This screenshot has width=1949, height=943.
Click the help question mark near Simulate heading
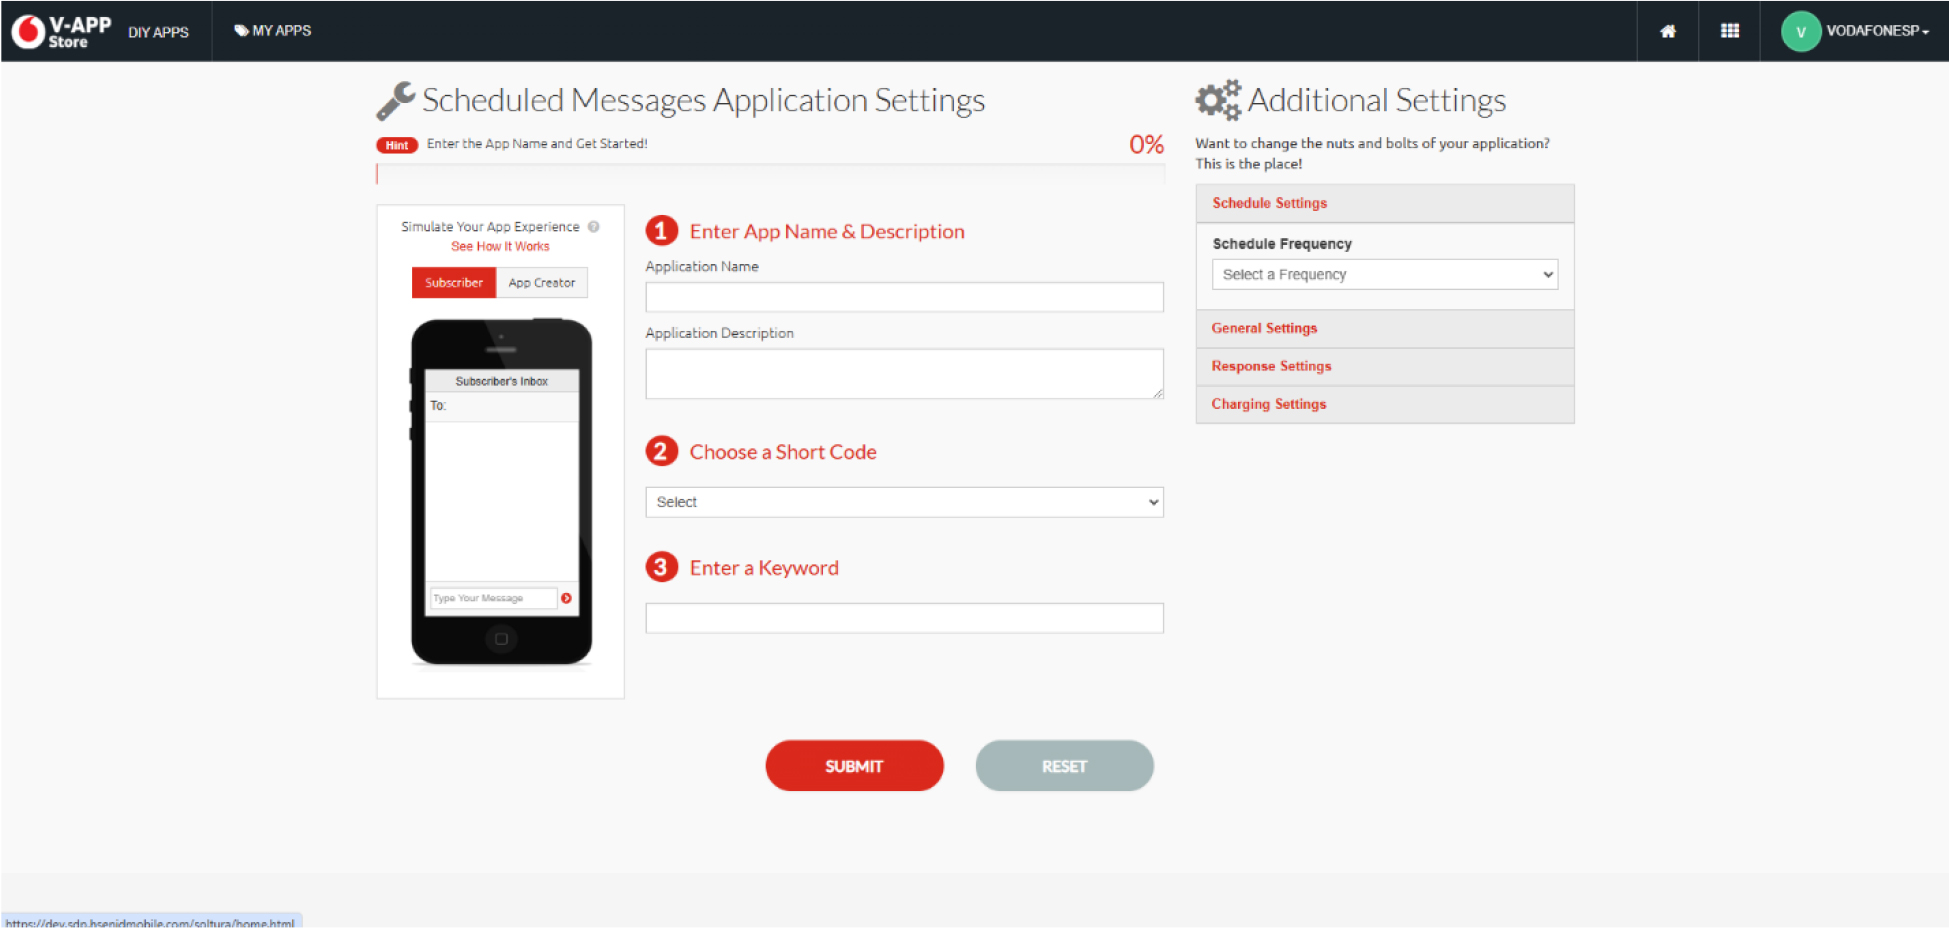[594, 226]
